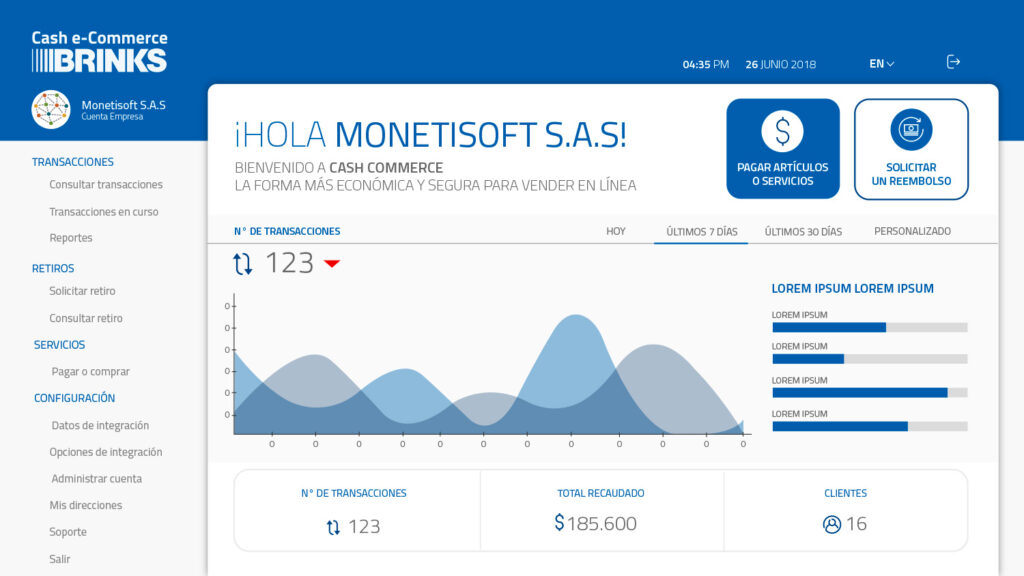Select the ÚLTIMOS 30 DÍAS tab
The image size is (1024, 576).
(803, 231)
